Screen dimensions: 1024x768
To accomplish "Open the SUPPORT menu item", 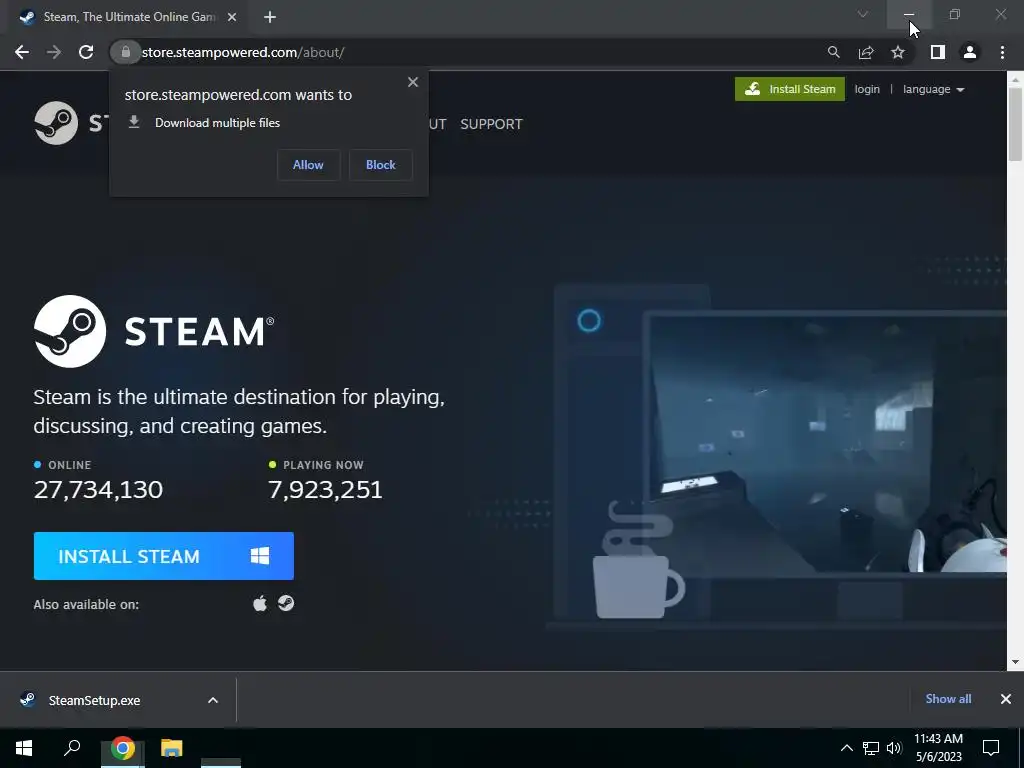I will click(491, 124).
